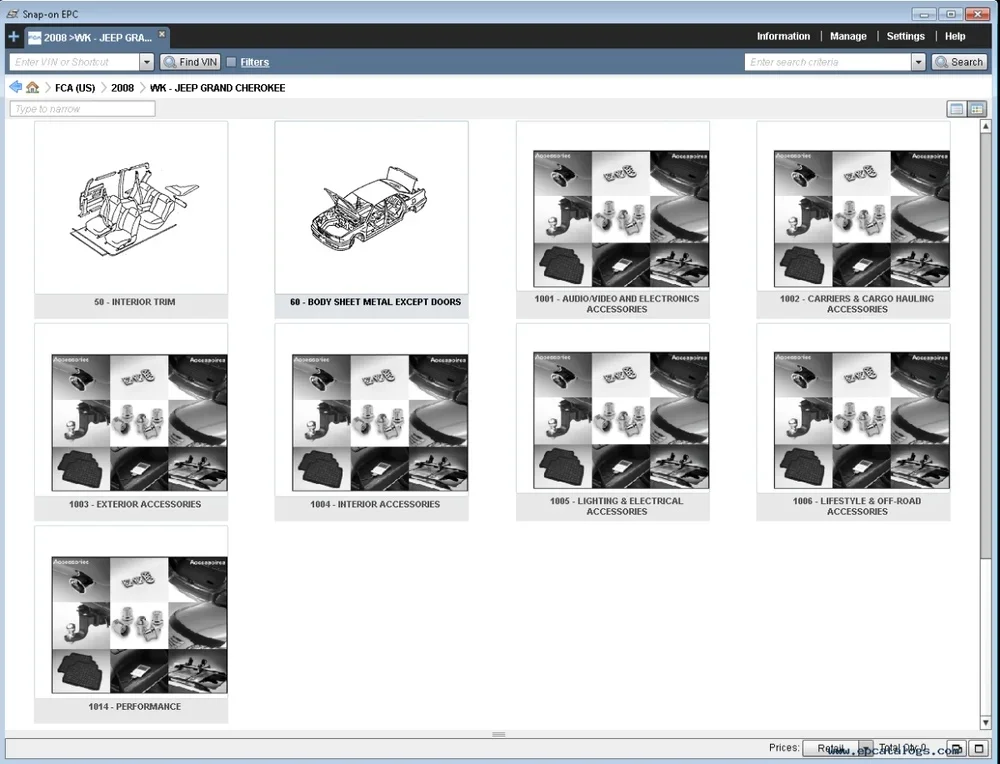The width and height of the screenshot is (1000, 764).
Task: Expand the VIN or Shortcut dropdown
Action: click(x=147, y=62)
